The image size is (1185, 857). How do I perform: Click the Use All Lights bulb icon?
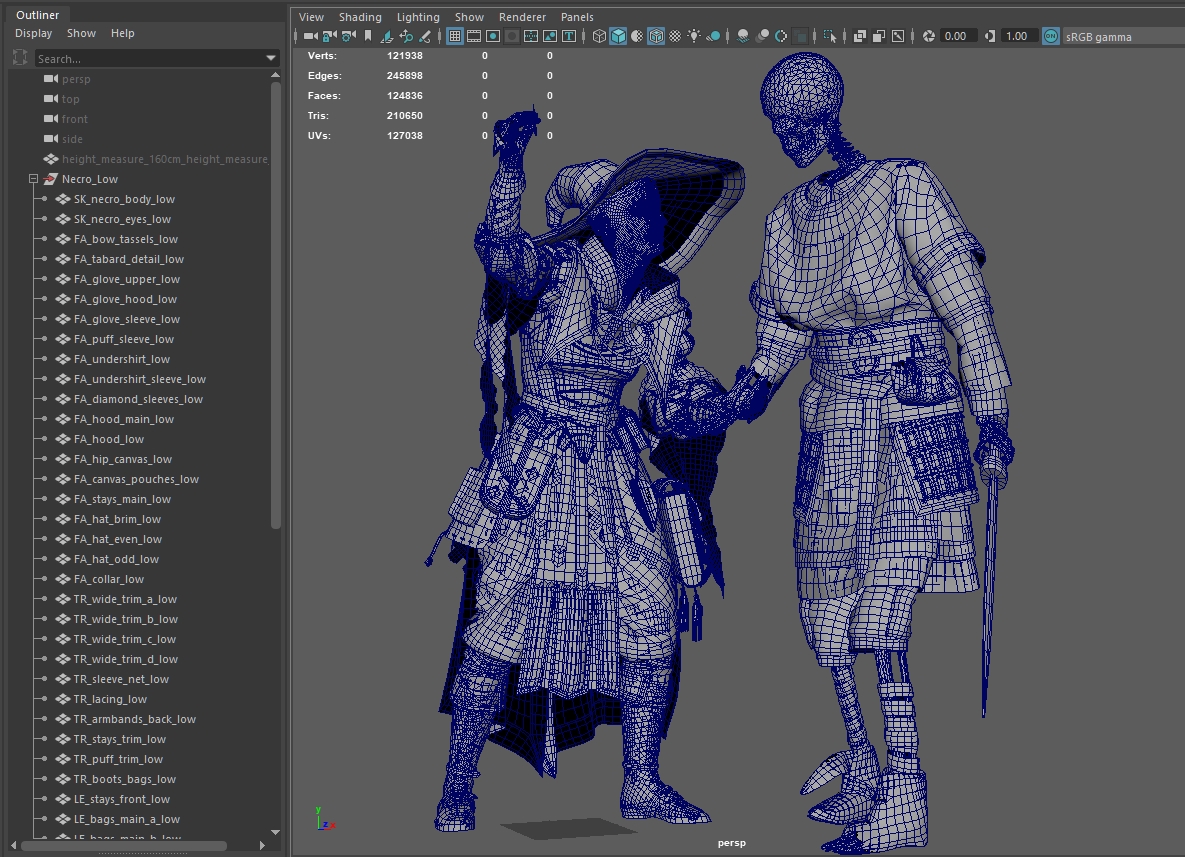[x=694, y=36]
